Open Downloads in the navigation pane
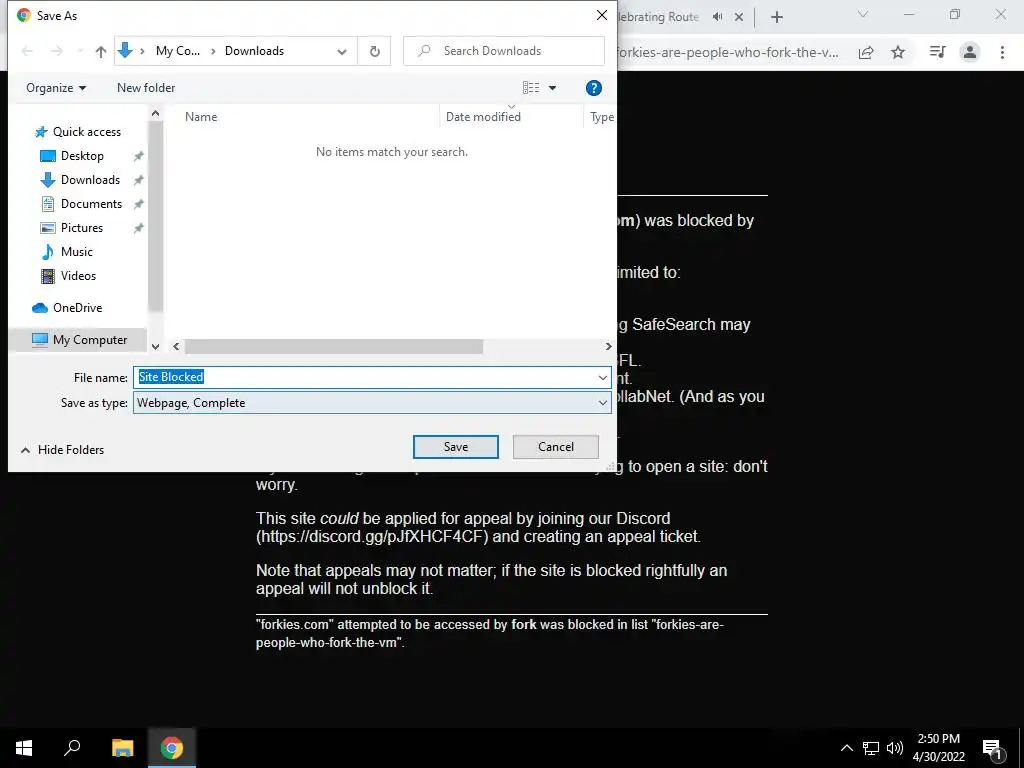This screenshot has width=1024, height=768. point(90,180)
